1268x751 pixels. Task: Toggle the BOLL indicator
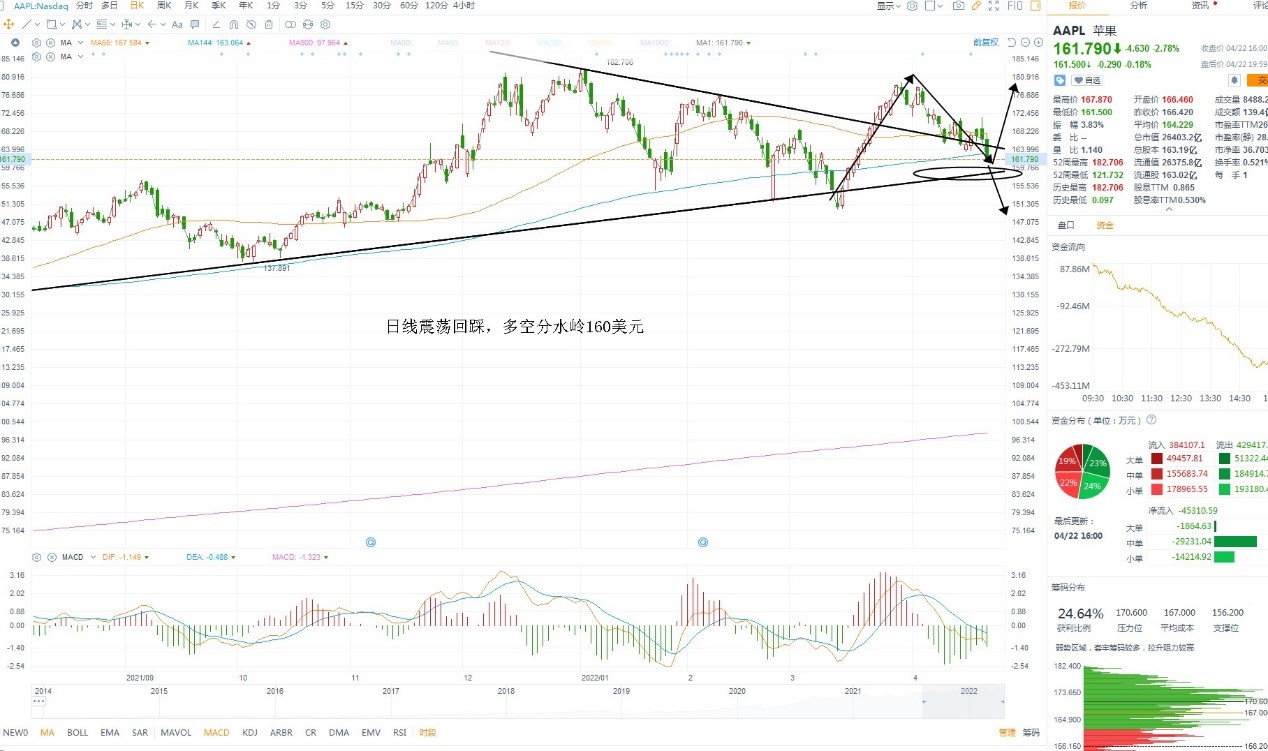pyautogui.click(x=78, y=733)
